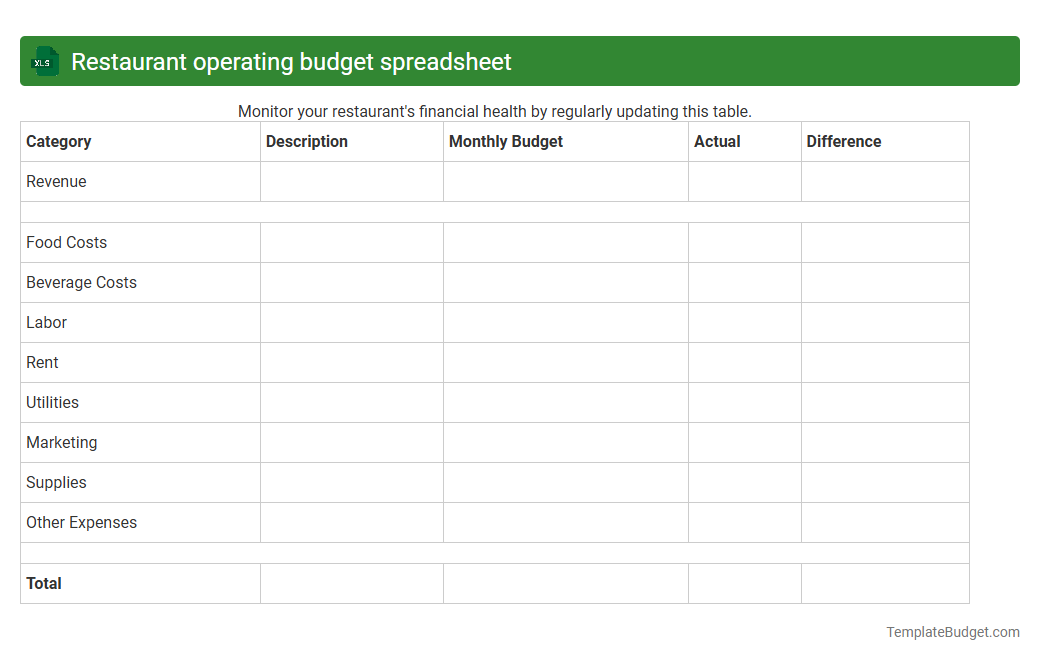Click the Food Costs row label
1040x661 pixels.
pos(66,242)
